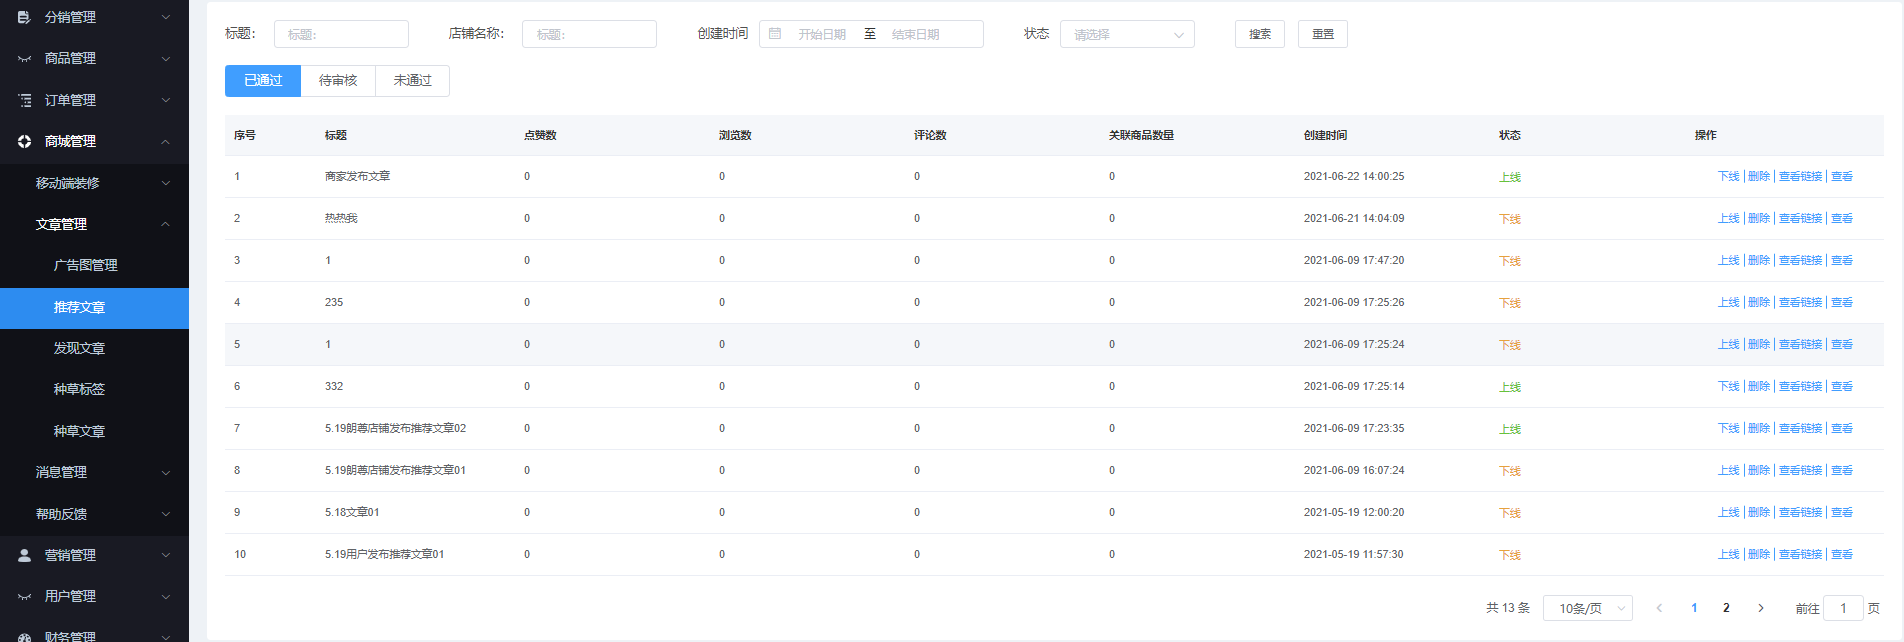Click the 搜索 button

(x=1259, y=34)
